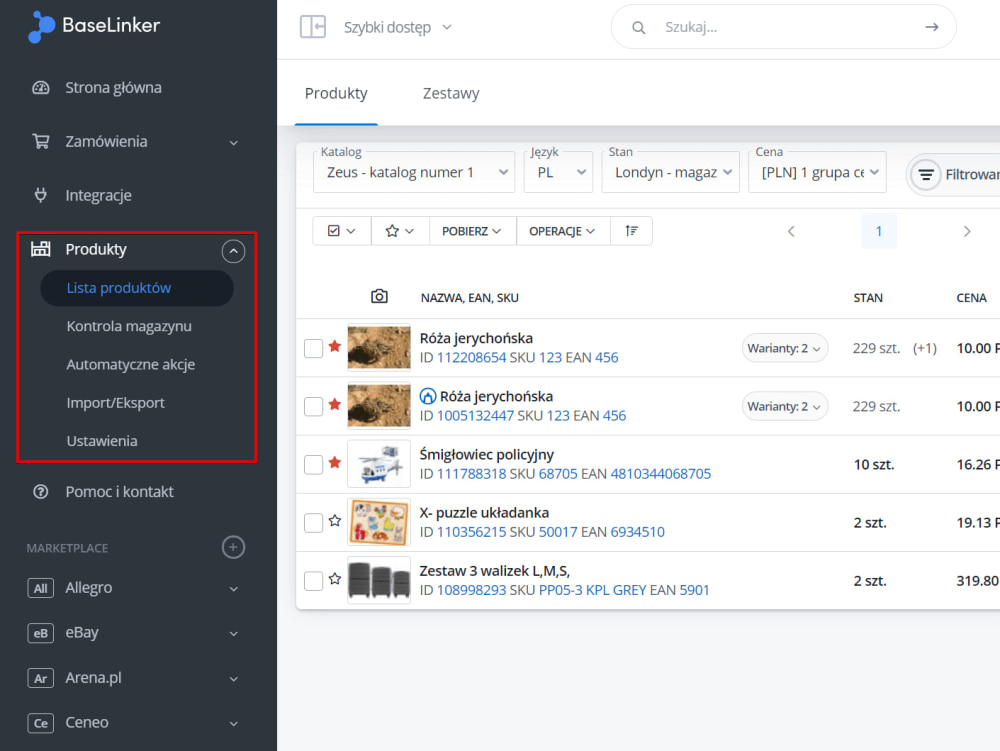Click the blue warehouse icon on second Róża jerychońska
Viewport: 1000px width, 751px height.
click(x=428, y=396)
